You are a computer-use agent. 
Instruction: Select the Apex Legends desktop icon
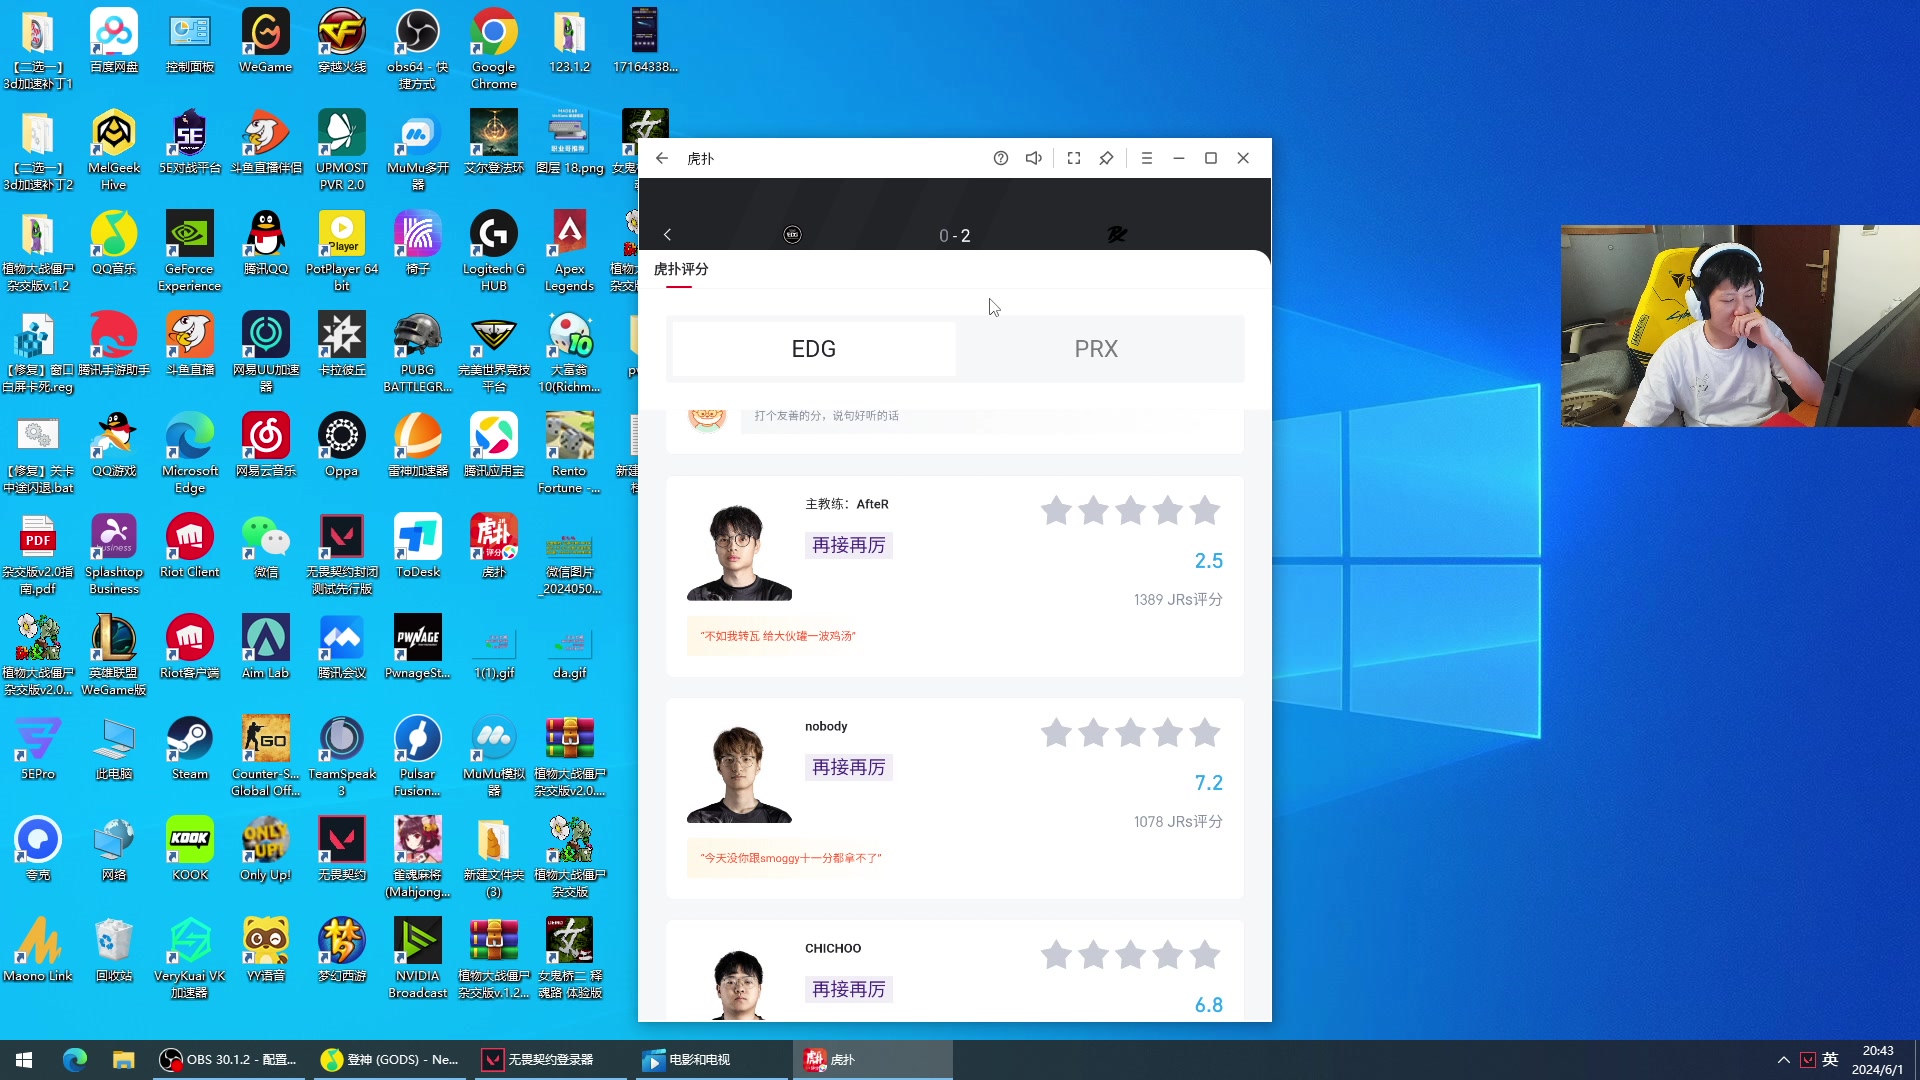click(x=570, y=251)
